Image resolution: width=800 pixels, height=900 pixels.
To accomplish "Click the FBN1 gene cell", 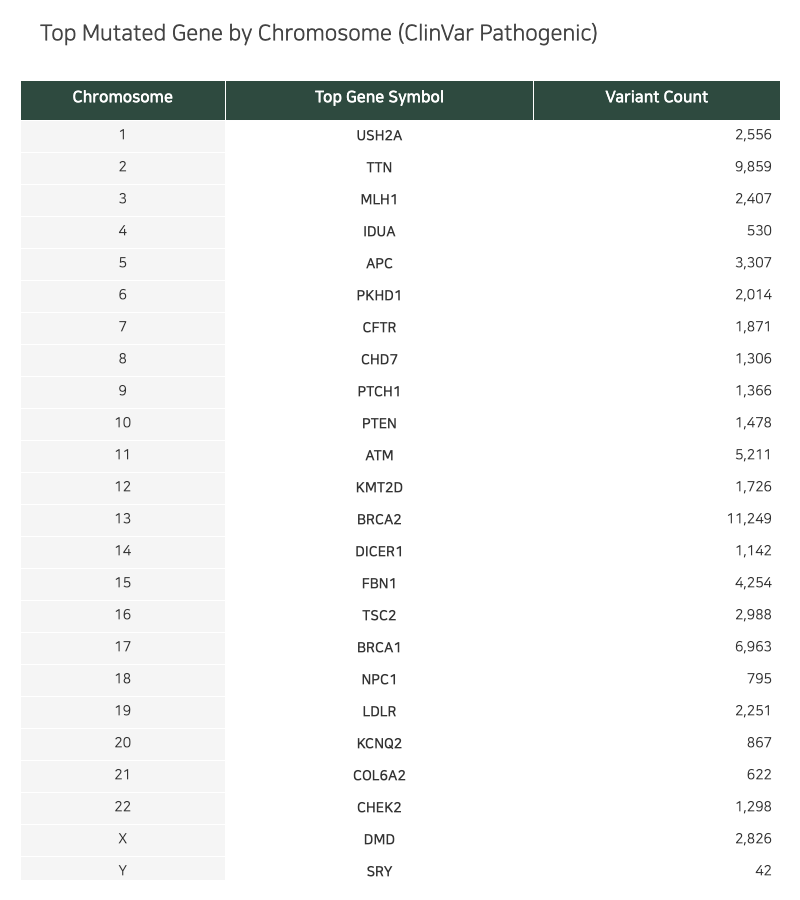I will click(379, 584).
